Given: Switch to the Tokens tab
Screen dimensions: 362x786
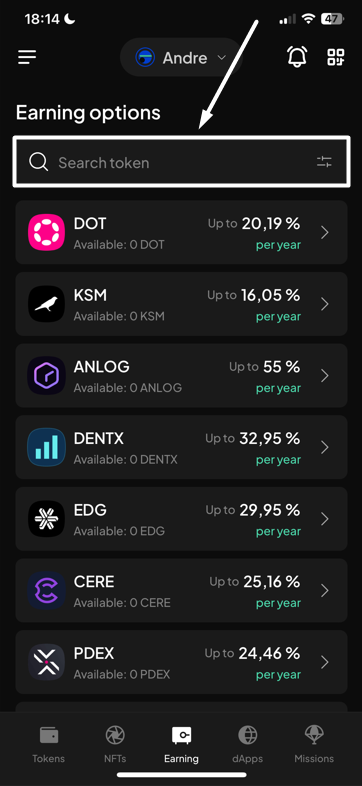Looking at the screenshot, I should coord(49,744).
